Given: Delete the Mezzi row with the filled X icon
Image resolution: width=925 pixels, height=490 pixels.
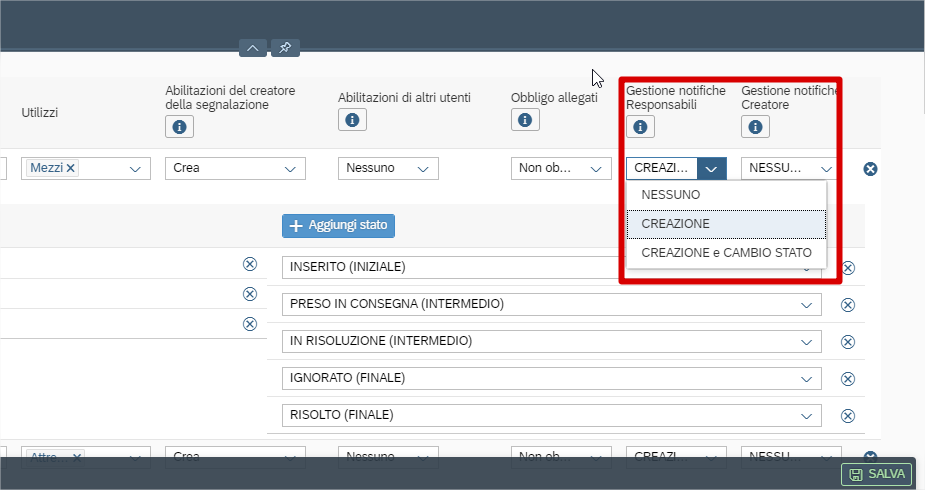Looking at the screenshot, I should 870,169.
